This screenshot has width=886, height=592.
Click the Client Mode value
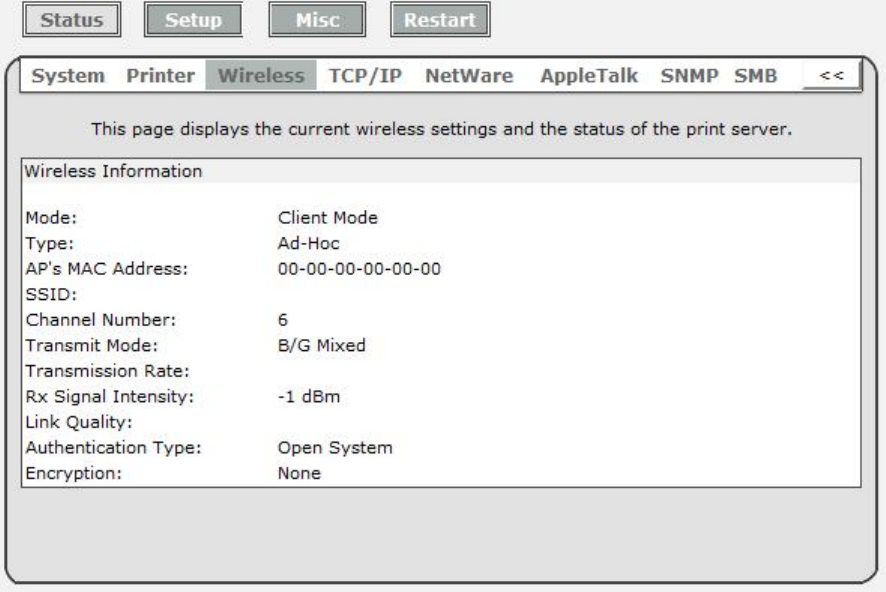click(328, 217)
